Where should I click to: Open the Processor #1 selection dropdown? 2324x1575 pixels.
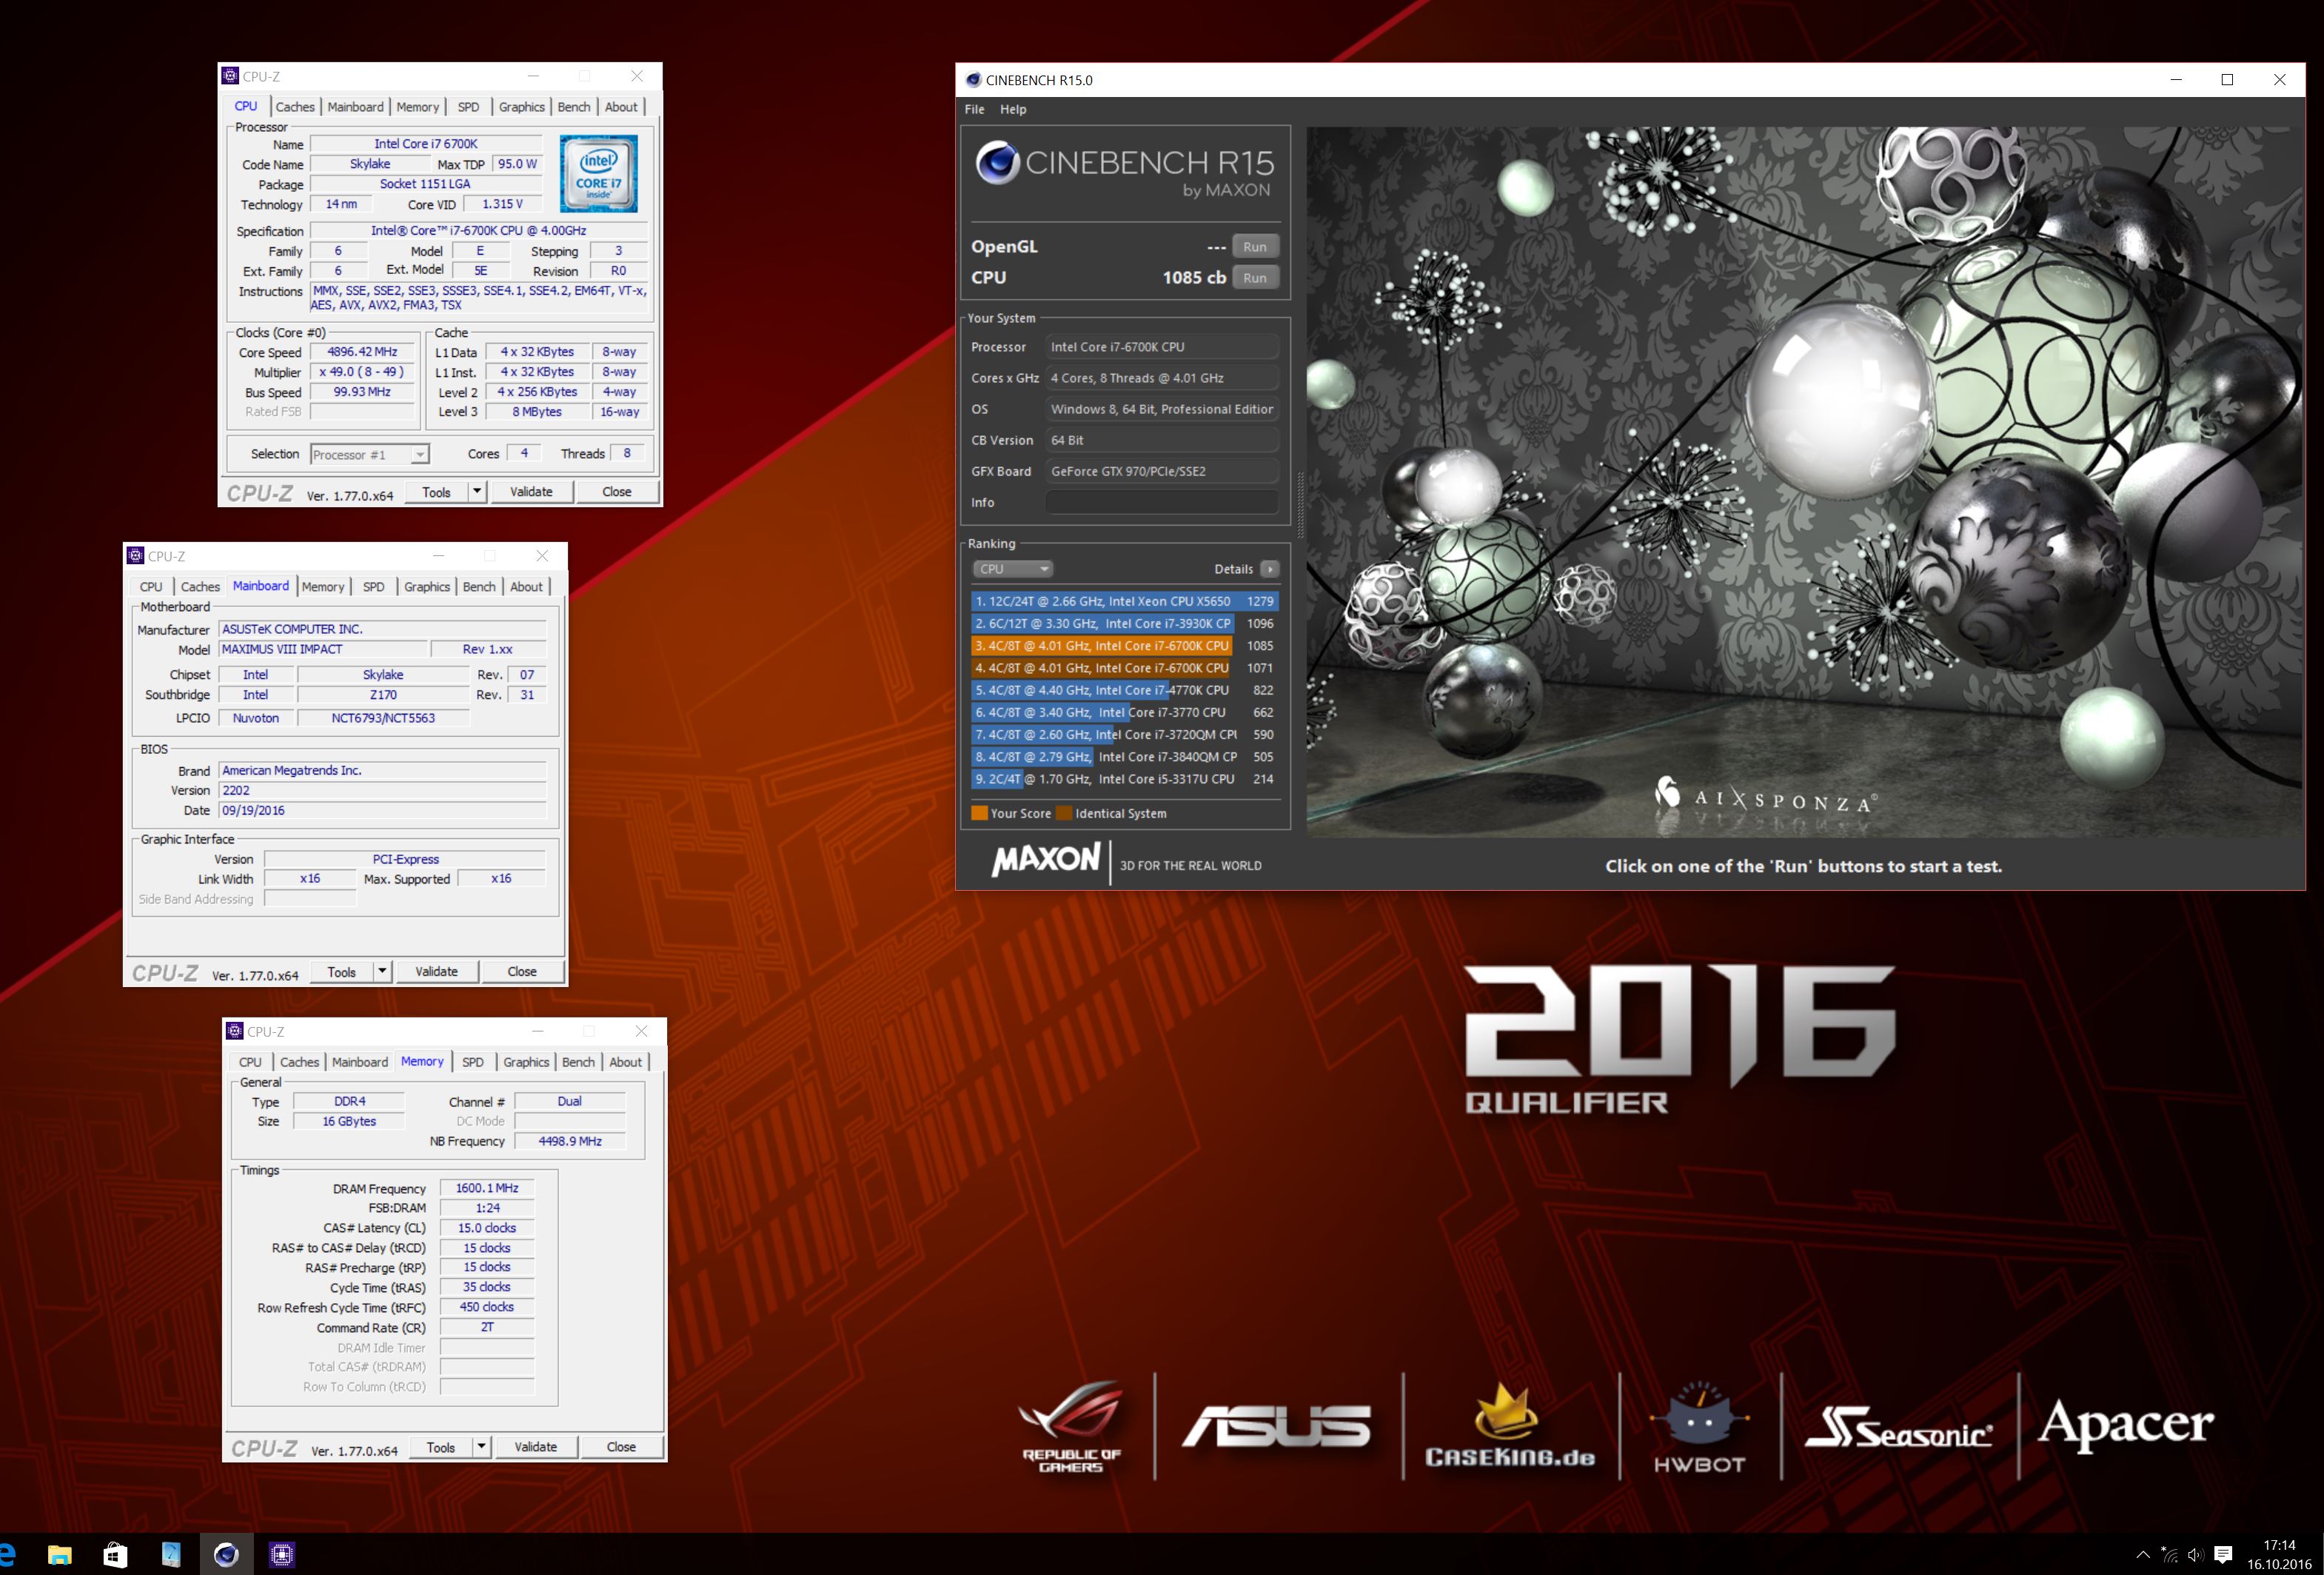370,455
